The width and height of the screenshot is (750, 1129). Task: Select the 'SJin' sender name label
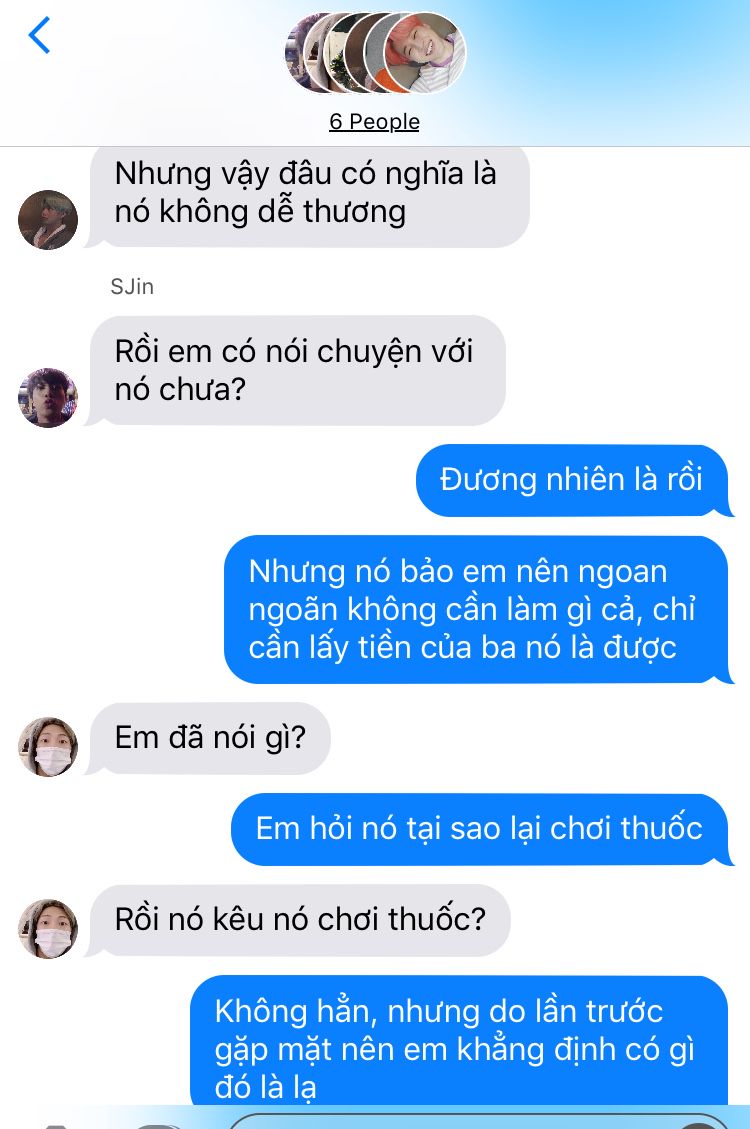[x=132, y=287]
